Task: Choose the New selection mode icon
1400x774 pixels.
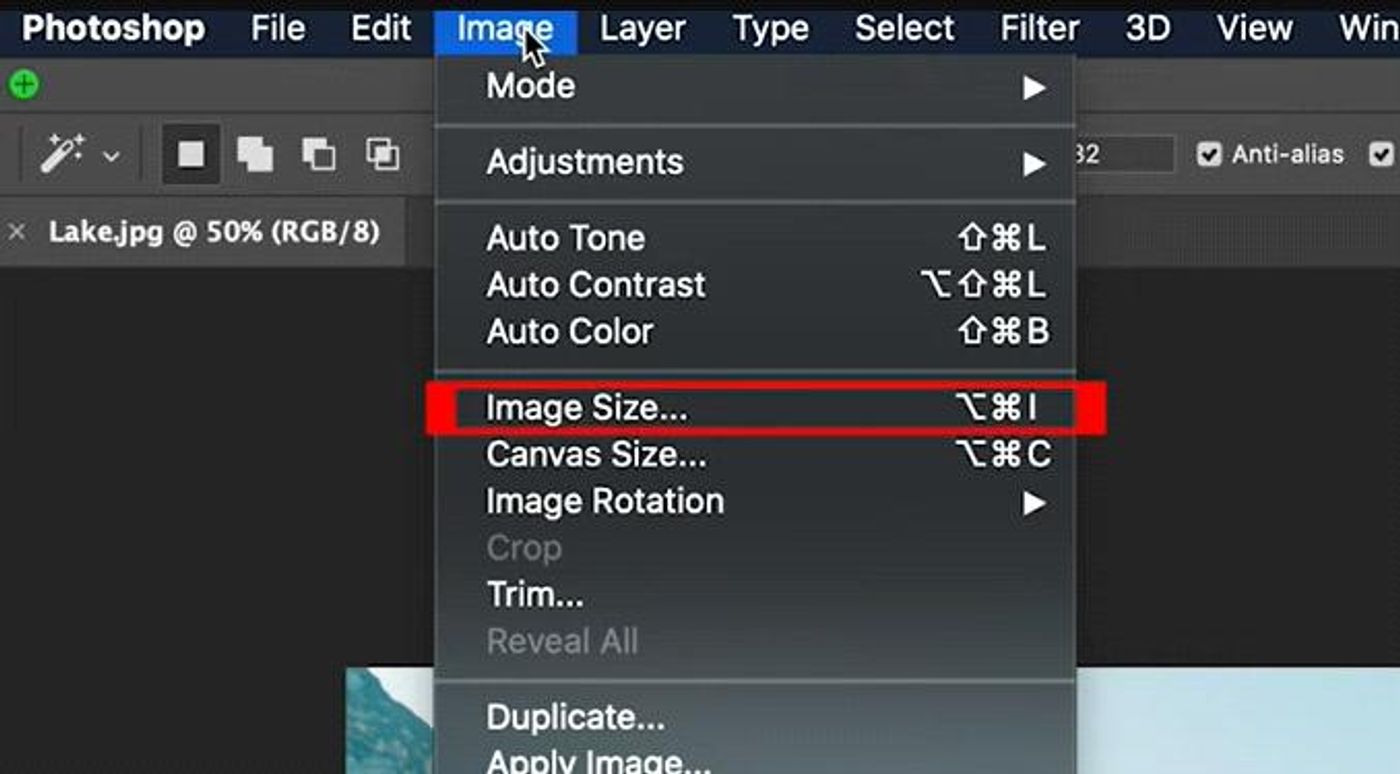Action: click(191, 154)
